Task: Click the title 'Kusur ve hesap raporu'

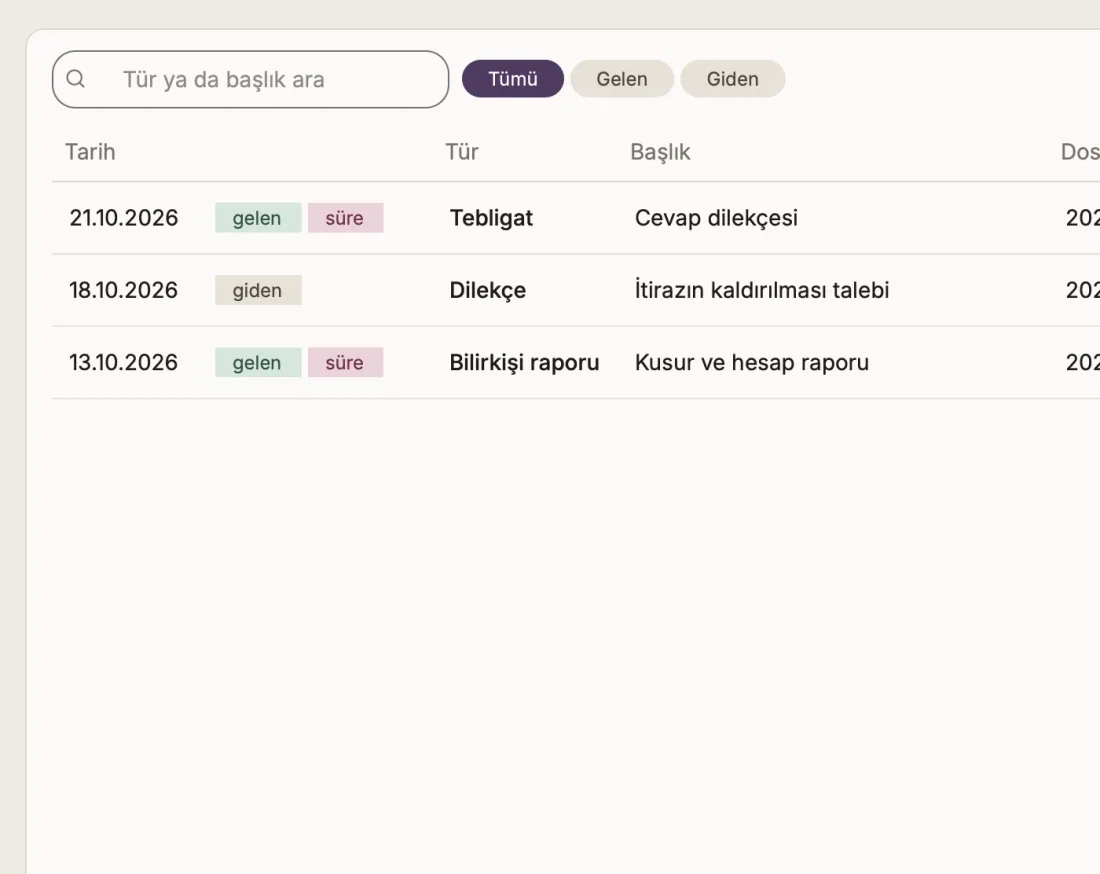Action: (752, 362)
